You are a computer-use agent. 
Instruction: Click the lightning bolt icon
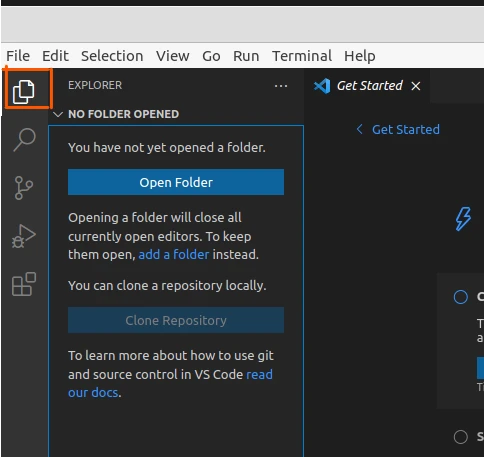pos(463,219)
